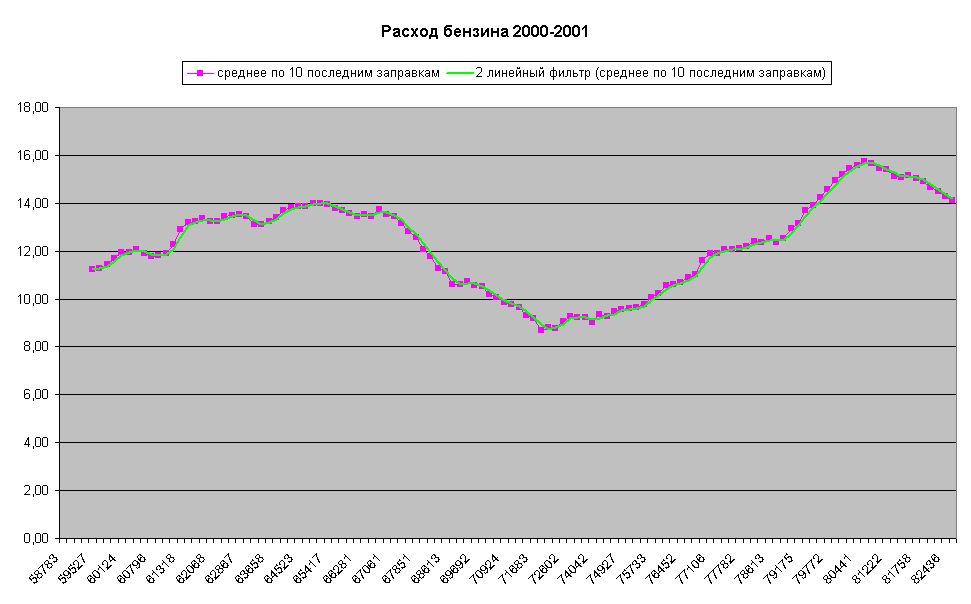
Task: Click the chart title "Расход бензина 2000-2001"
Action: [485, 31]
